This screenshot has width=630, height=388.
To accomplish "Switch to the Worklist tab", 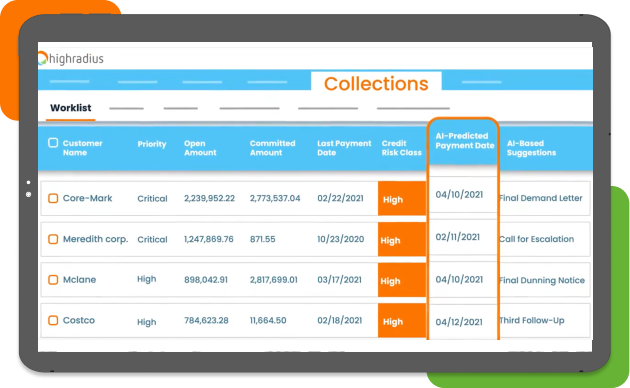I will pos(71,108).
